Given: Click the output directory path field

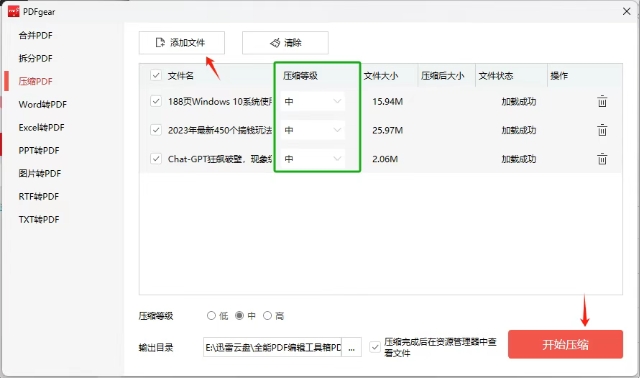Looking at the screenshot, I should (x=272, y=347).
